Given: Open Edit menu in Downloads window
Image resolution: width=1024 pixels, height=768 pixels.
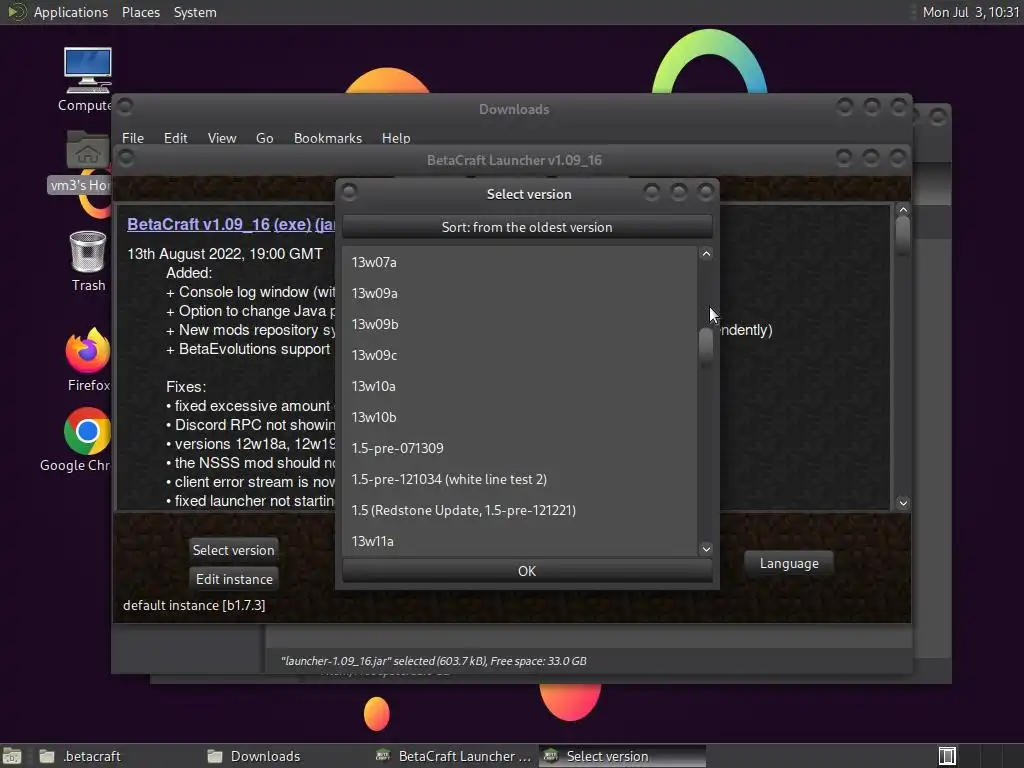Looking at the screenshot, I should pos(175,138).
